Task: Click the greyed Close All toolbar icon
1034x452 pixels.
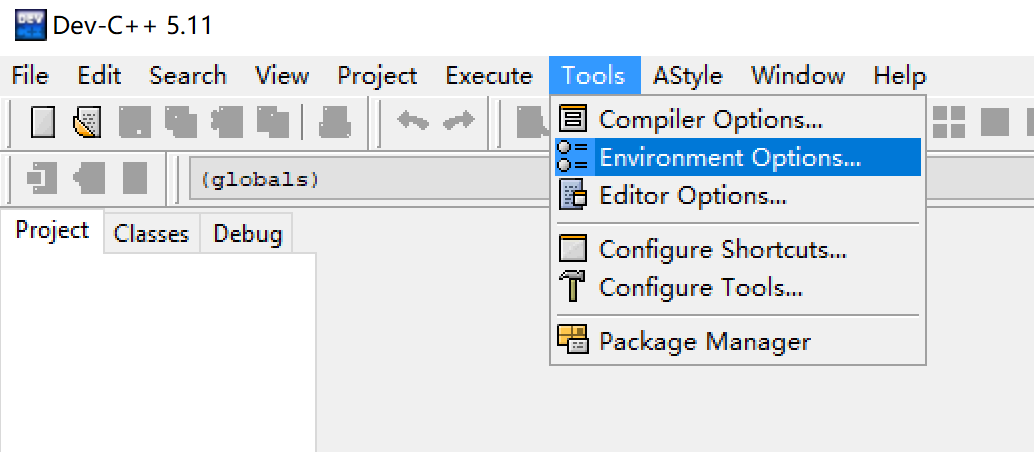Action: [273, 122]
